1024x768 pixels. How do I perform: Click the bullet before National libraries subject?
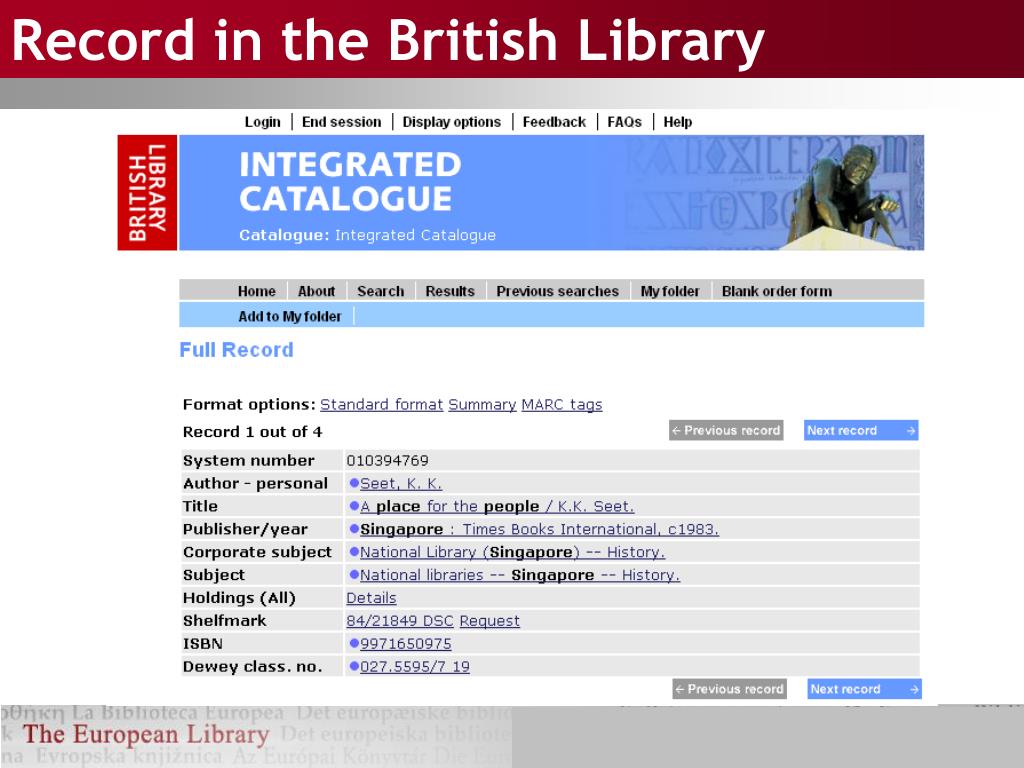(354, 575)
